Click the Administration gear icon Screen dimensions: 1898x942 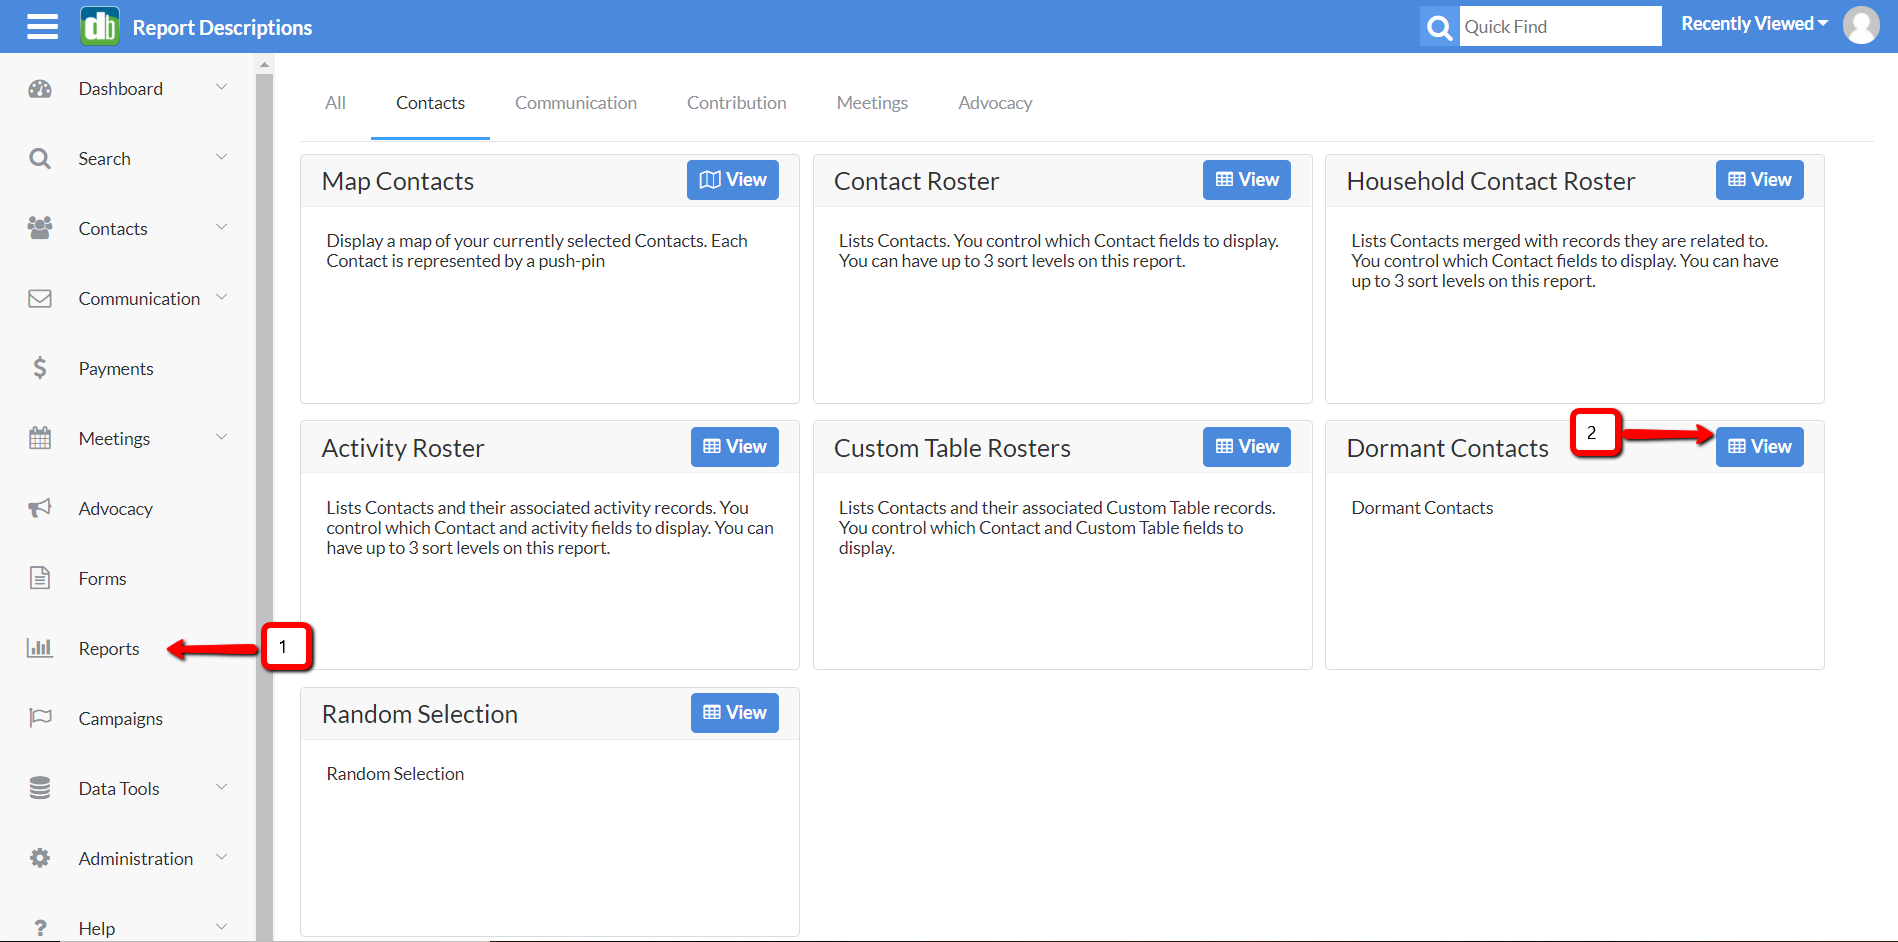pos(40,858)
